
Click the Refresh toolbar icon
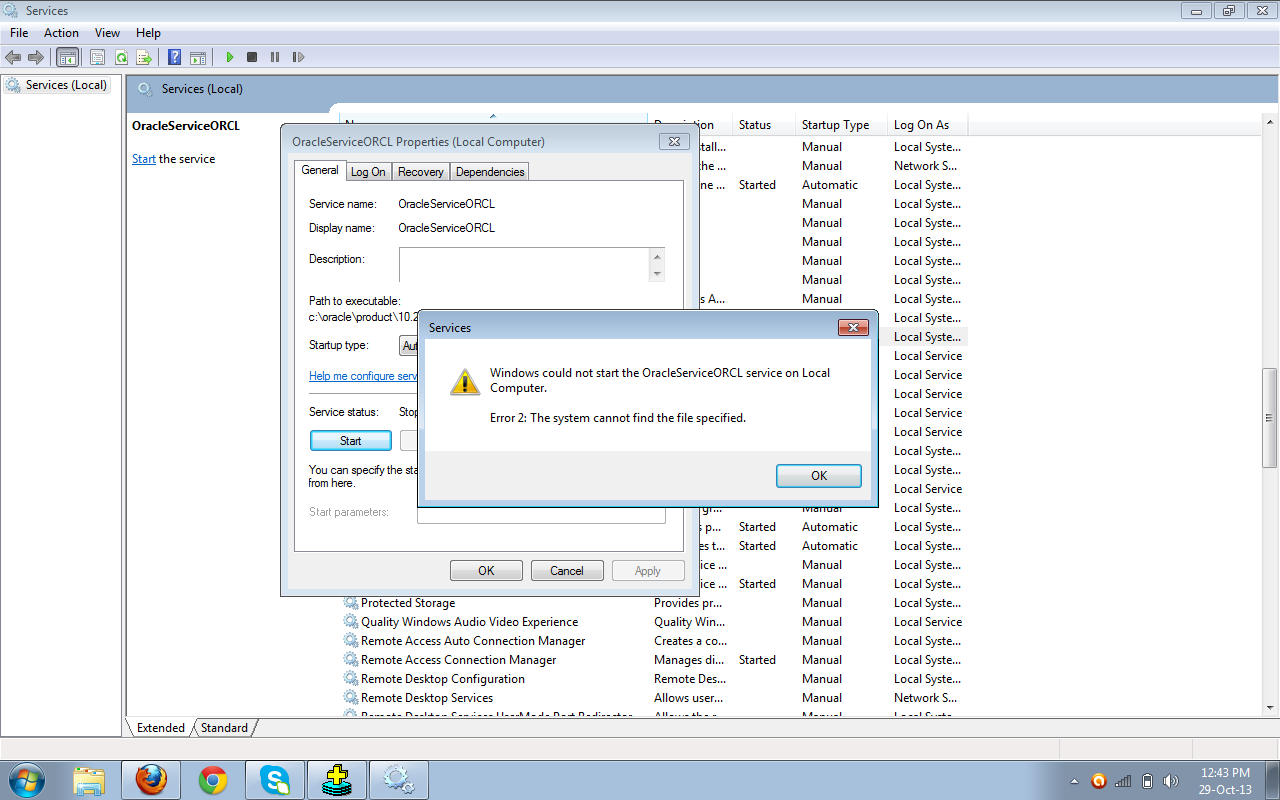coord(121,57)
